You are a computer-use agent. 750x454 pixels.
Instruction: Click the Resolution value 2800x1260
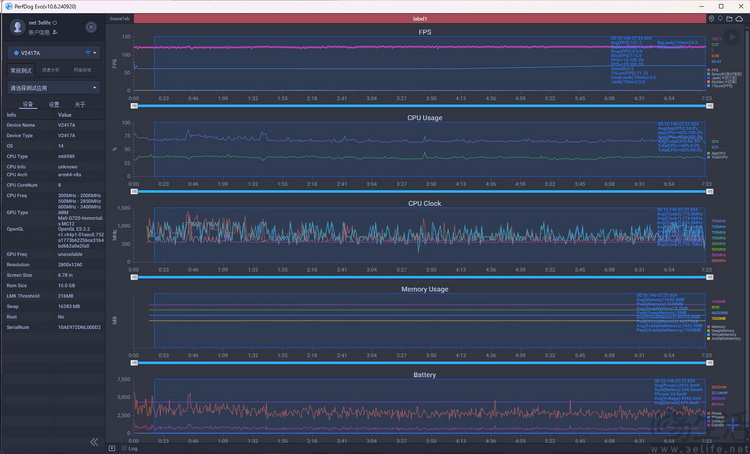point(70,265)
